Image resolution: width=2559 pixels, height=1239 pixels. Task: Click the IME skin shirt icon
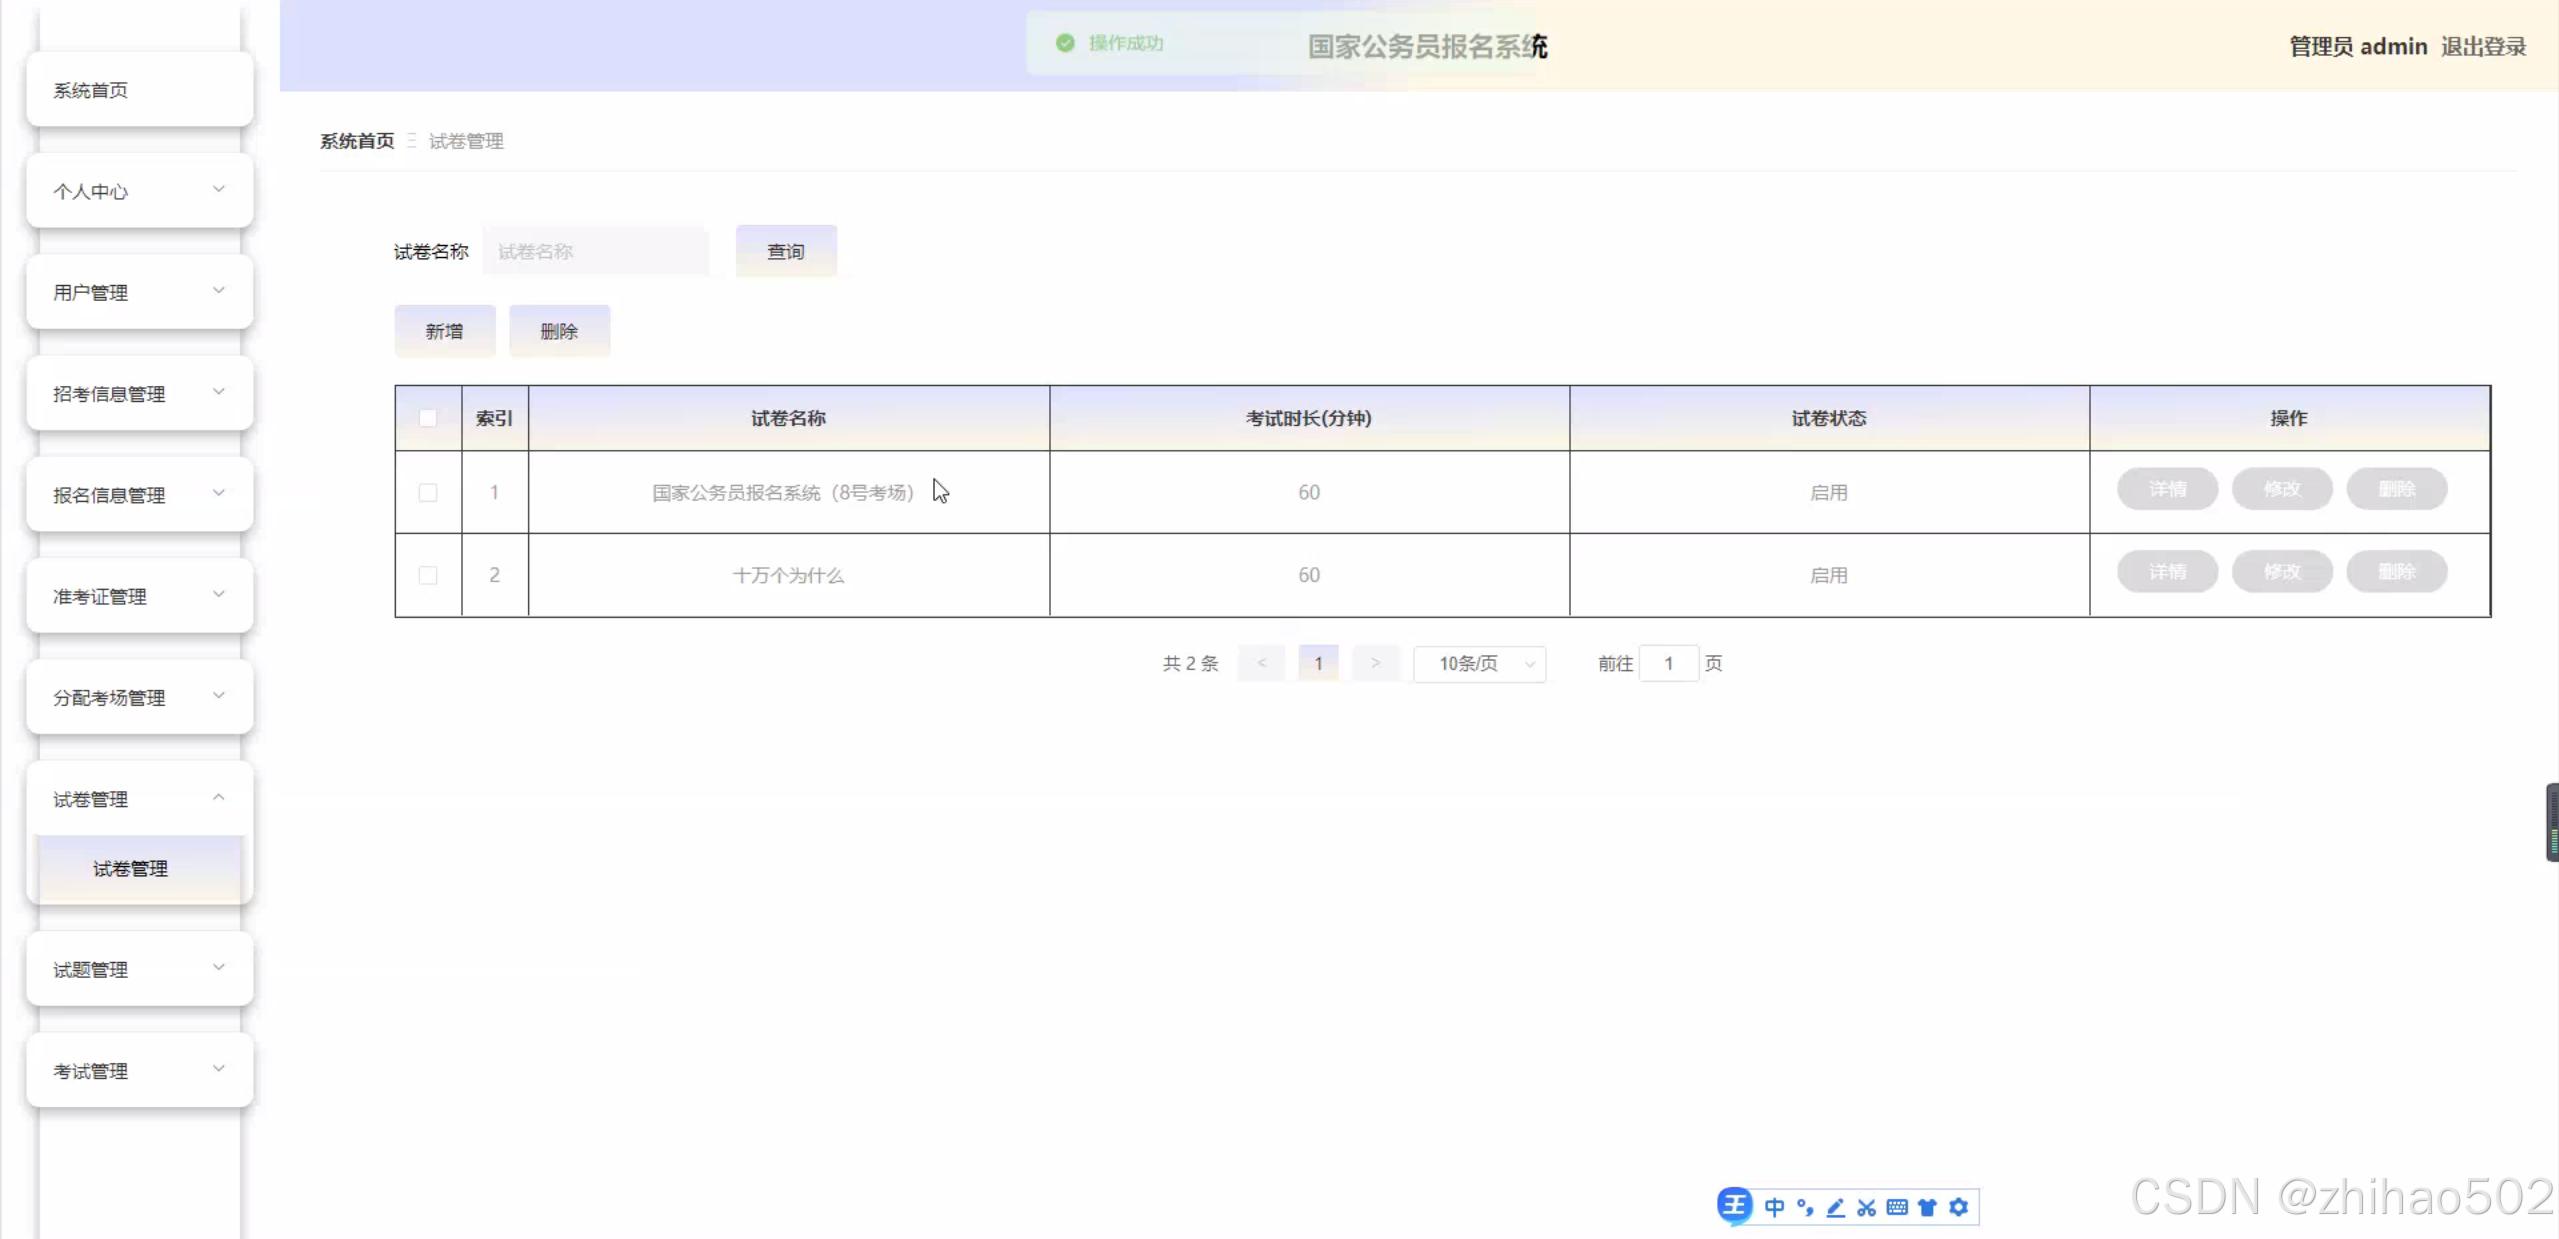point(1927,1207)
